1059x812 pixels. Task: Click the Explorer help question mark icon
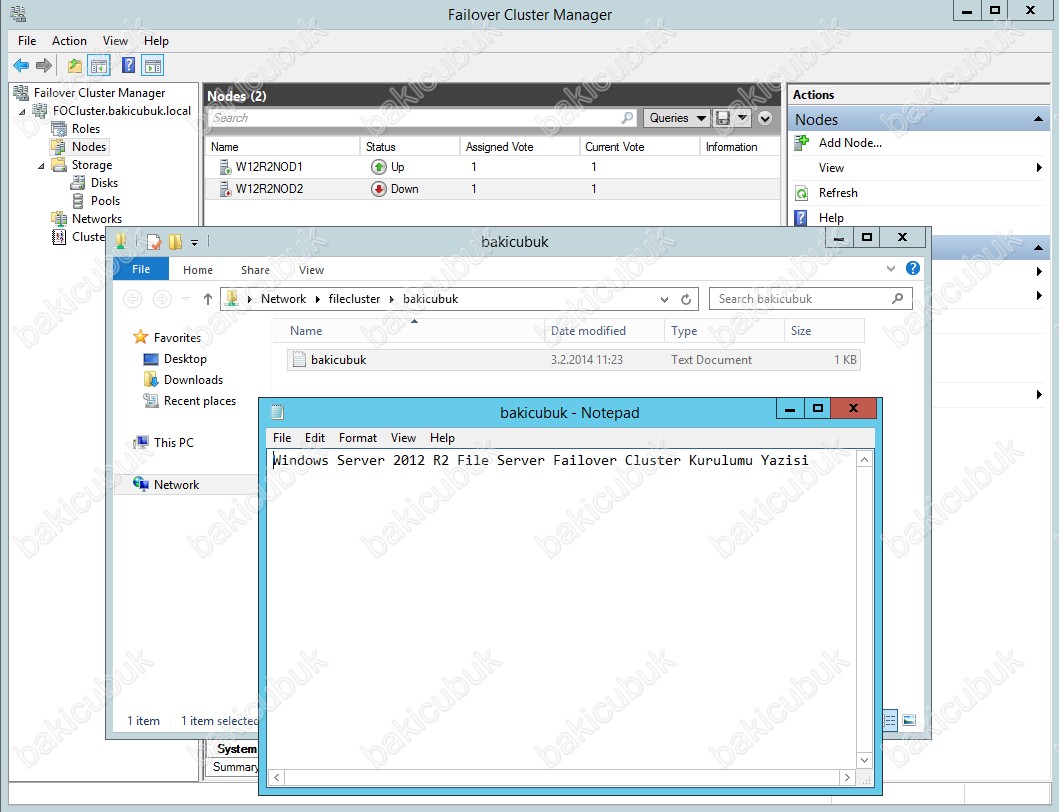tap(912, 269)
